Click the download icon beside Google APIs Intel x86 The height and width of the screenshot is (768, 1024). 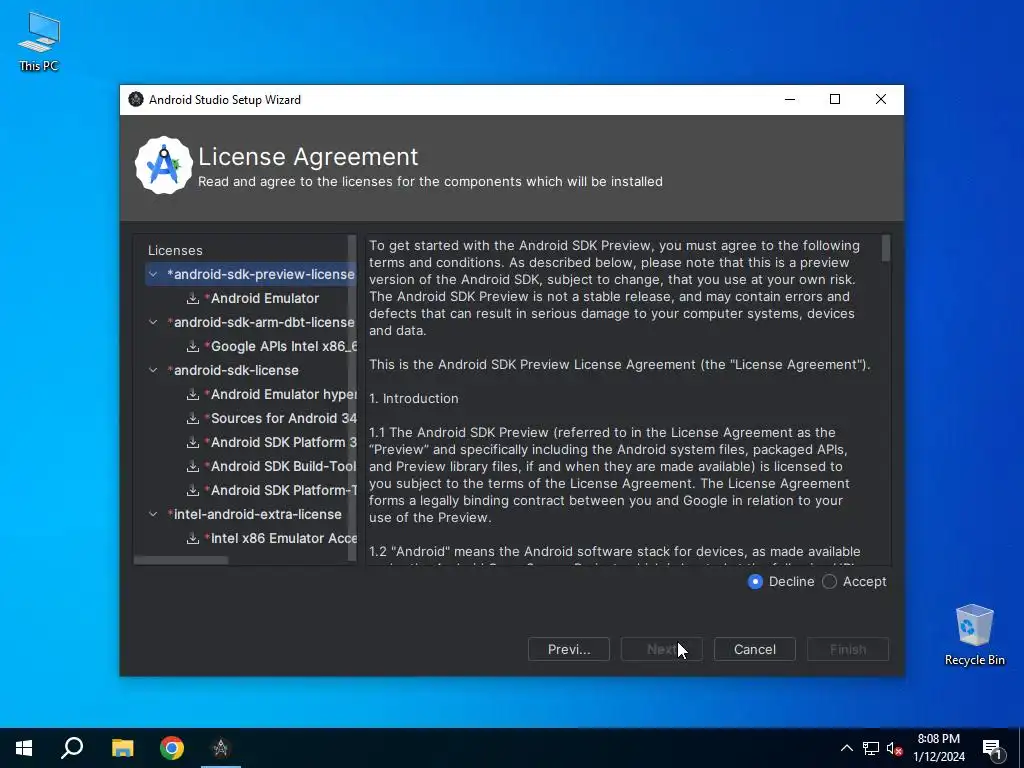point(193,346)
